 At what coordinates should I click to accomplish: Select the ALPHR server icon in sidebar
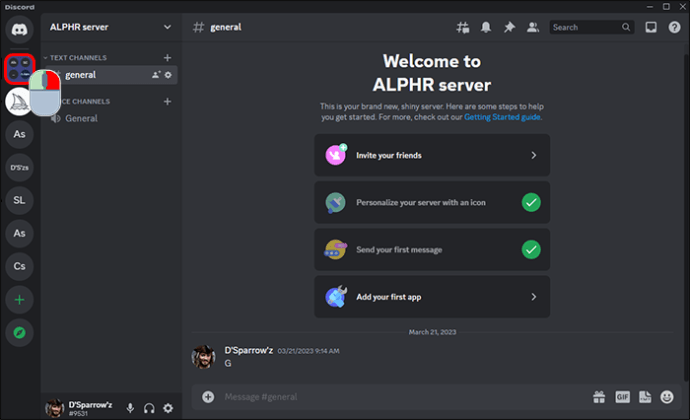19,69
